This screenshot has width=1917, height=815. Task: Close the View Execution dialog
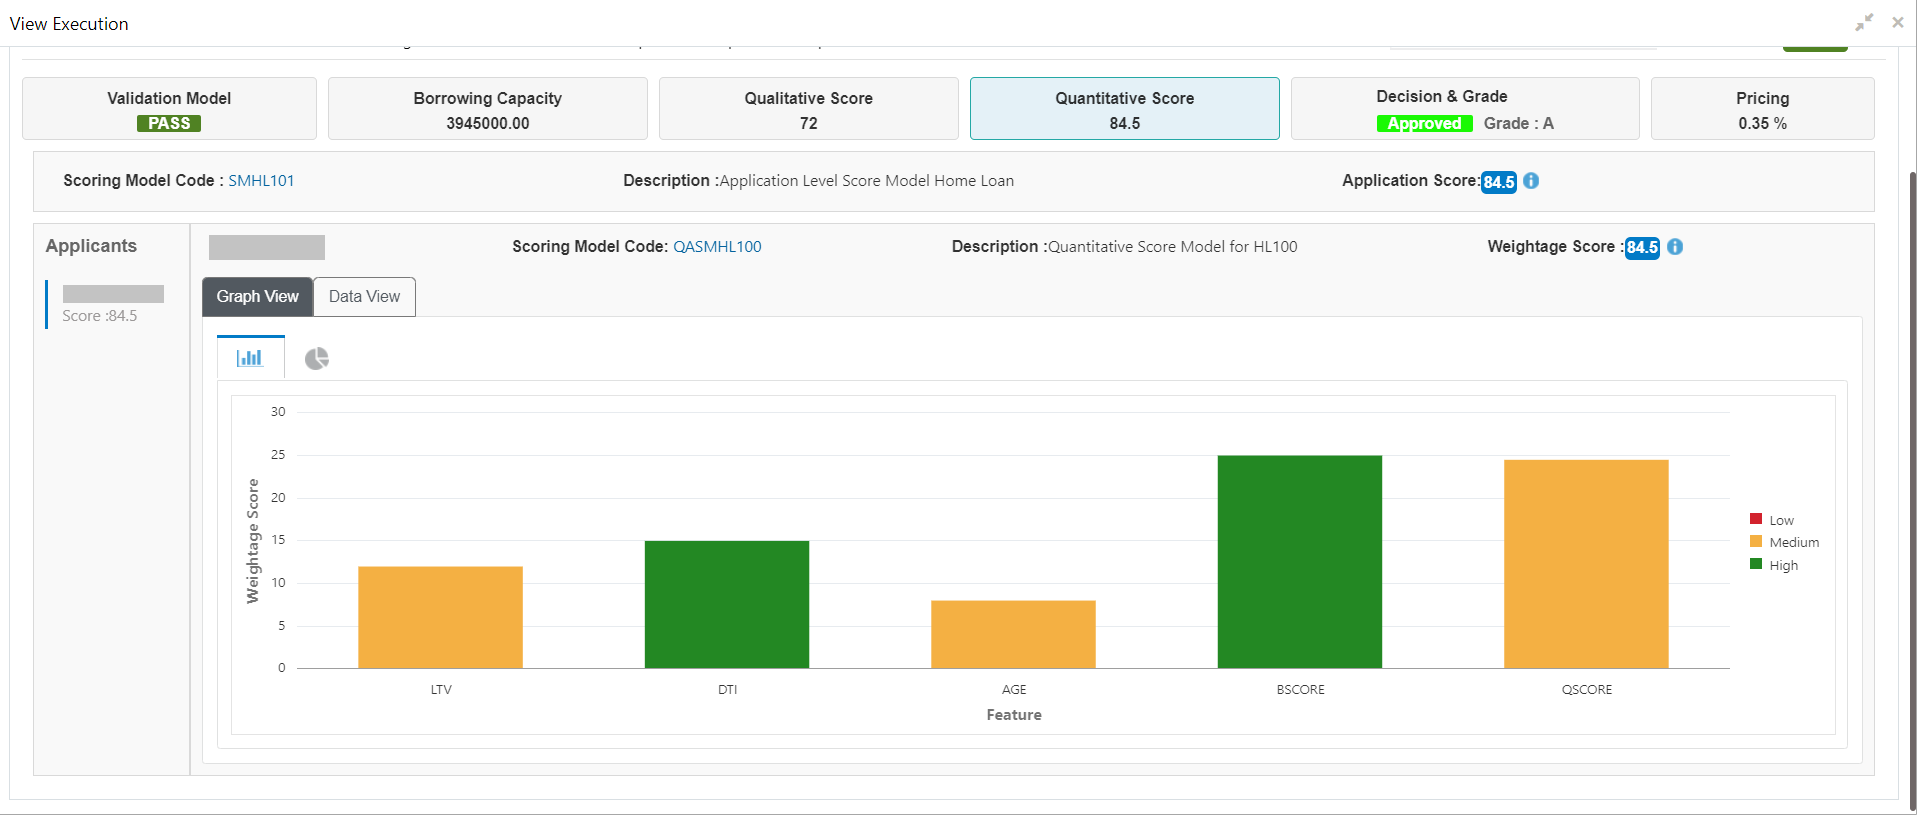click(1897, 22)
